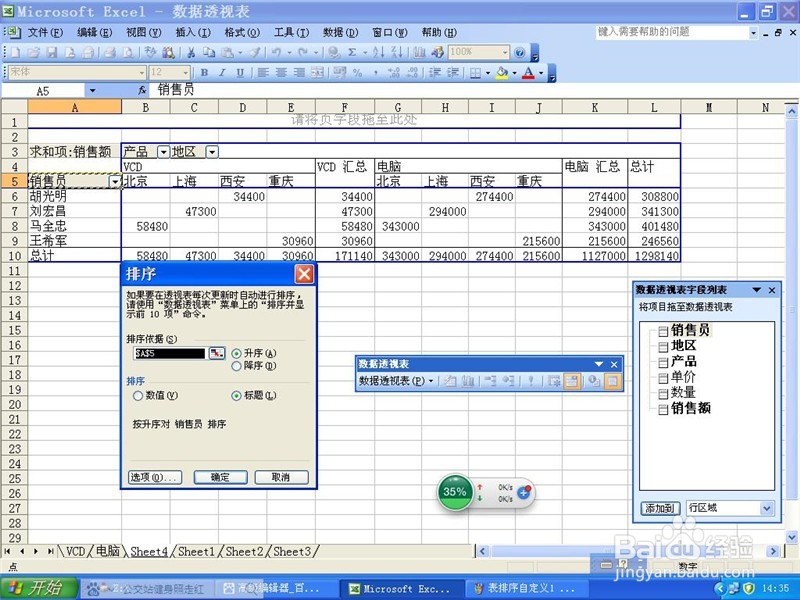
Task: Expand the 行区域 combo box in field list
Action: 766,508
